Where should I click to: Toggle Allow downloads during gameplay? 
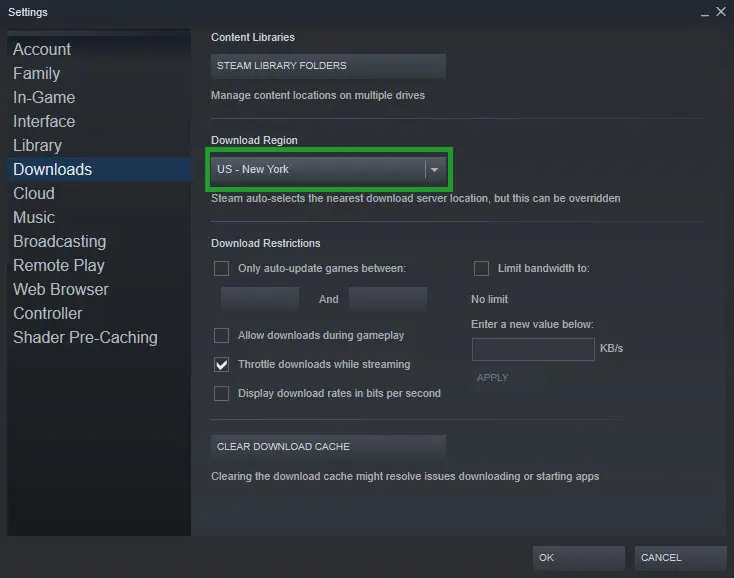[221, 336]
